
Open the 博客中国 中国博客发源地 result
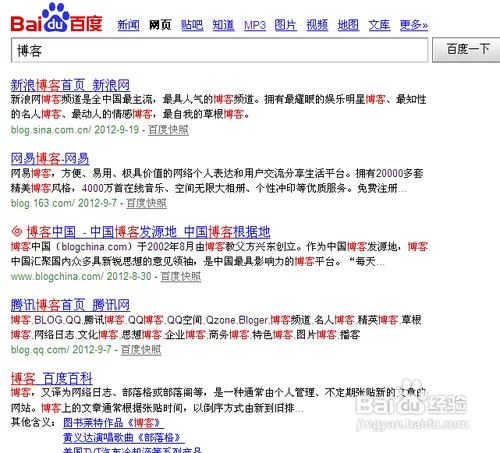click(x=148, y=232)
